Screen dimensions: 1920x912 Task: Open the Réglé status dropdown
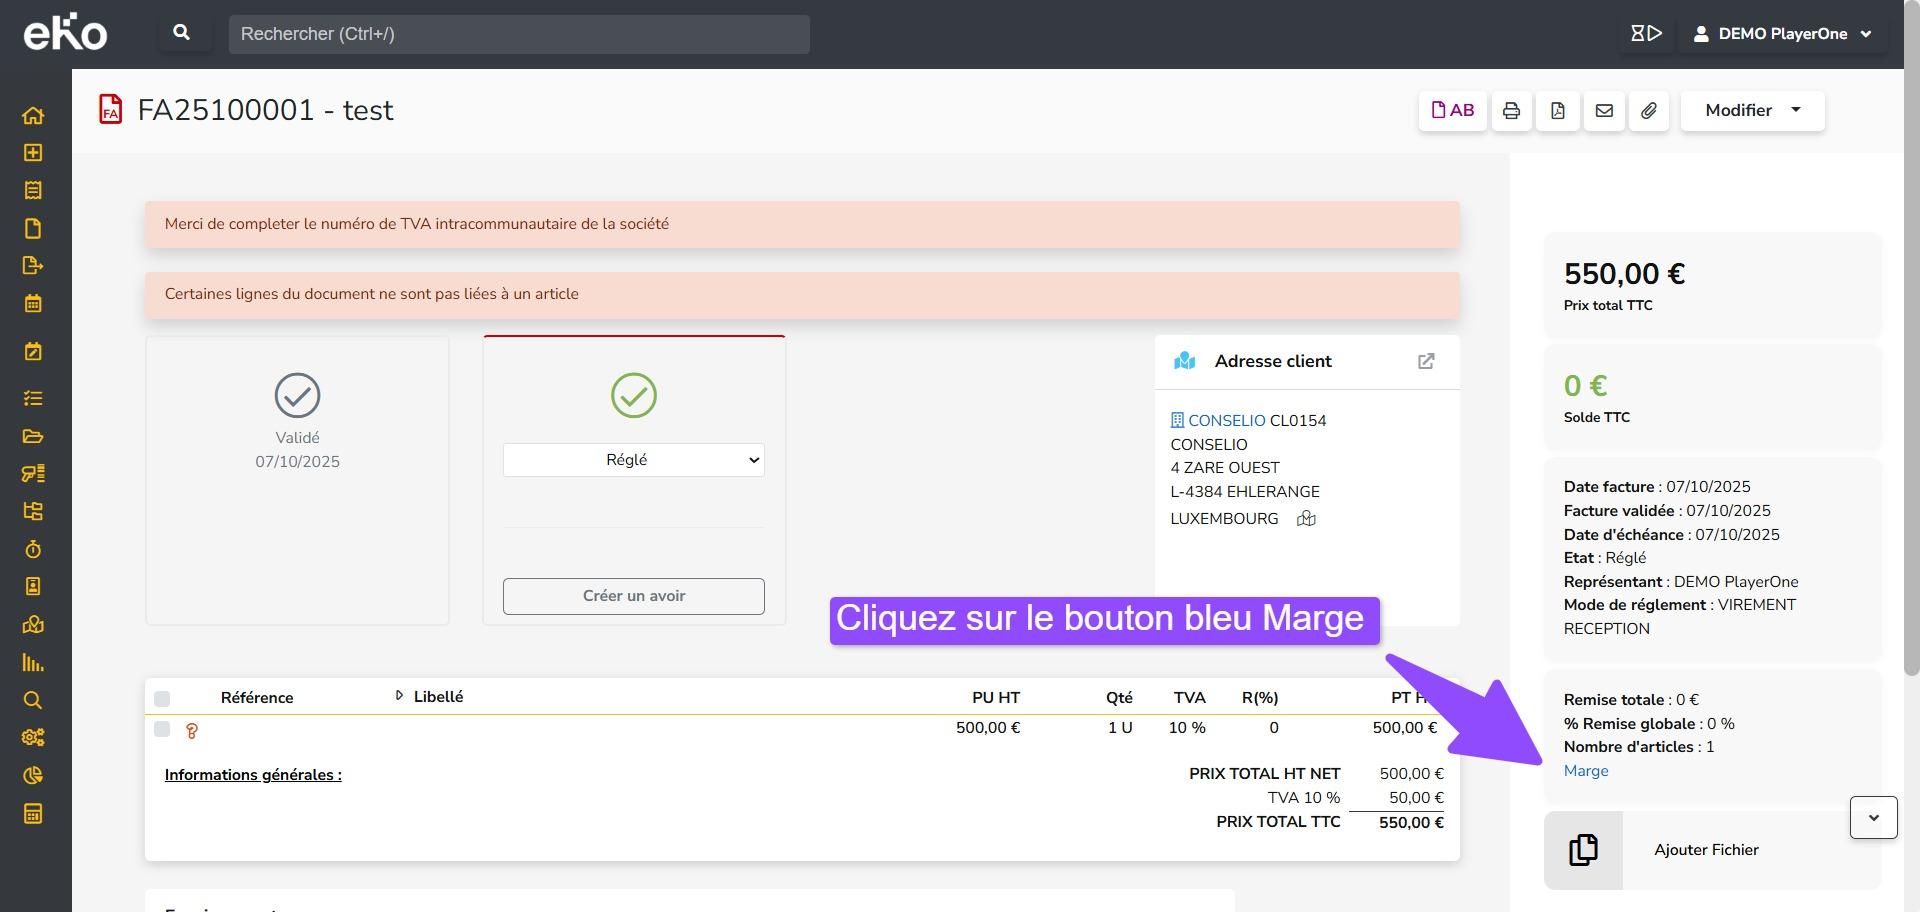[633, 460]
